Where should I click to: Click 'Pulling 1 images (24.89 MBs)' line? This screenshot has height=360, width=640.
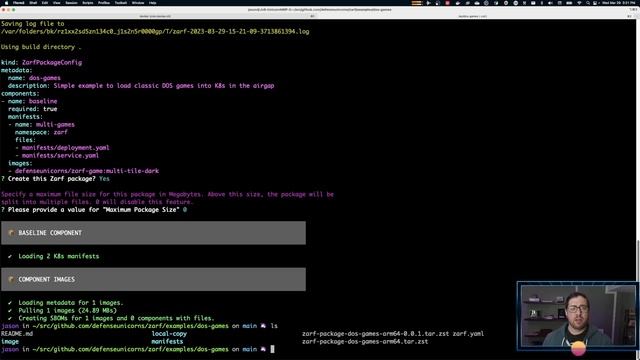(x=62, y=311)
